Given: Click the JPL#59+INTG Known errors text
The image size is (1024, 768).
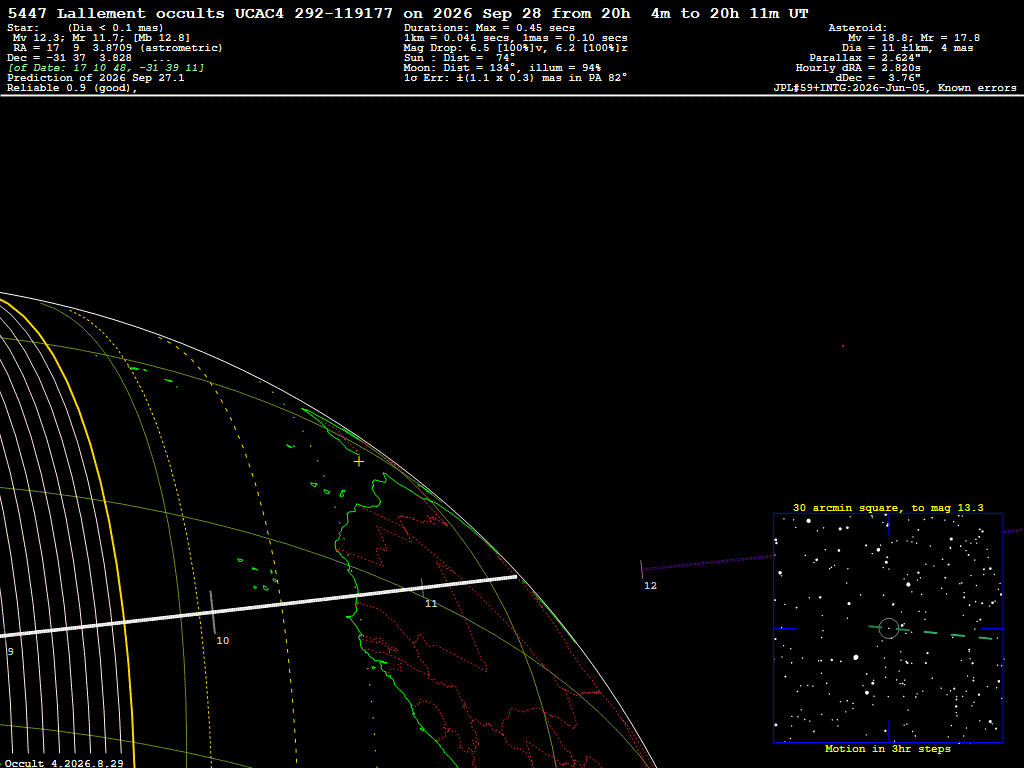Looking at the screenshot, I should (895, 88).
